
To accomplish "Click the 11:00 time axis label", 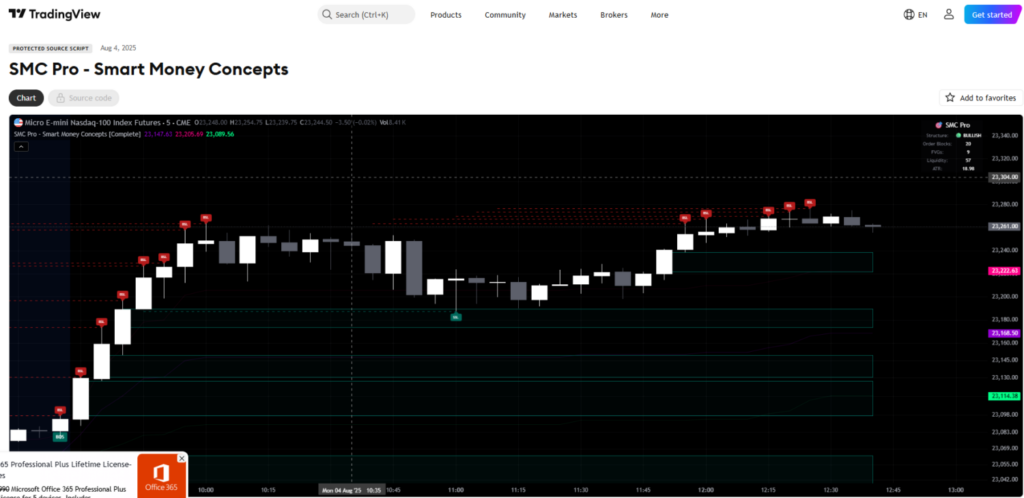I will coord(456,490).
